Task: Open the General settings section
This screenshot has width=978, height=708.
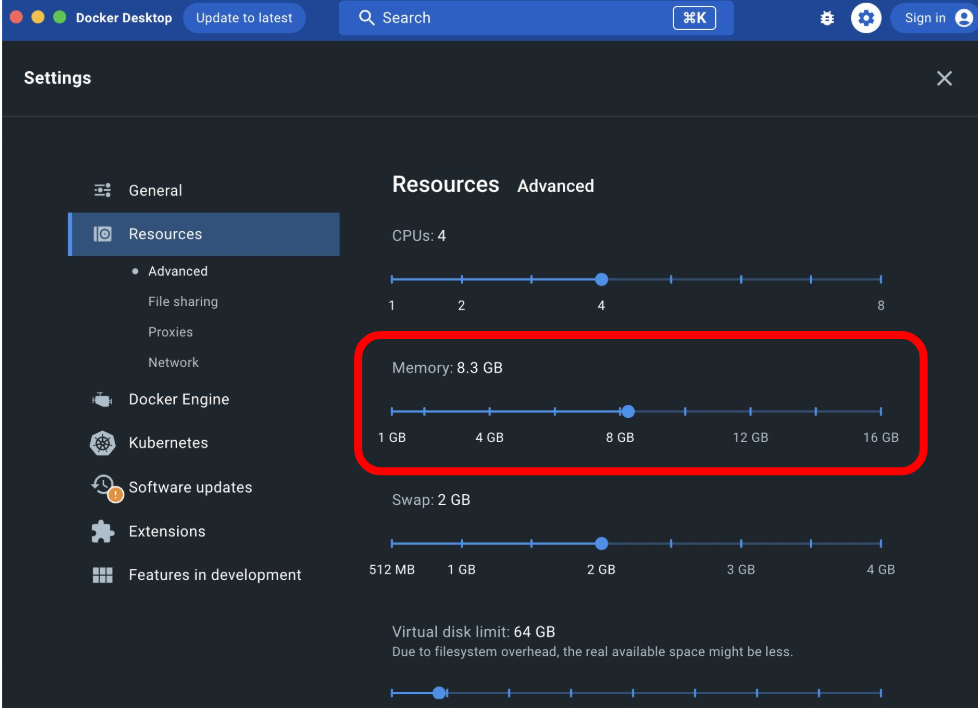Action: [x=204, y=190]
